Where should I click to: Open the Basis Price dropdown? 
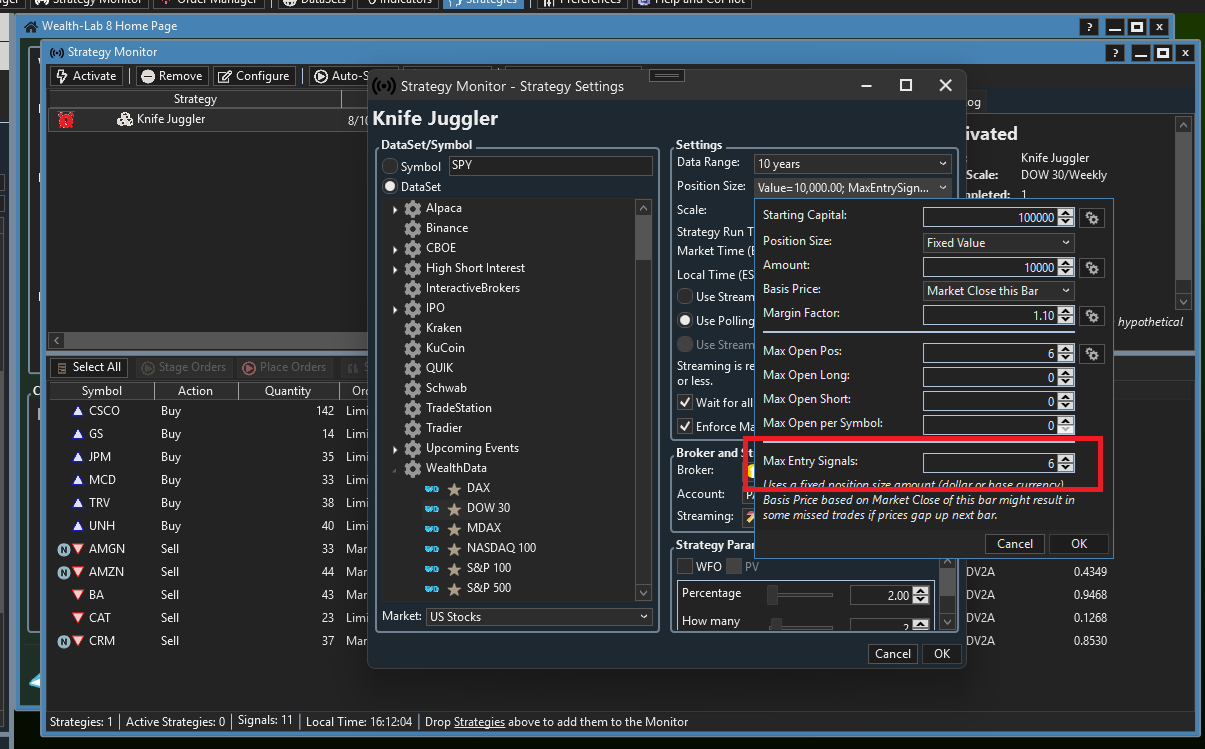coord(998,291)
